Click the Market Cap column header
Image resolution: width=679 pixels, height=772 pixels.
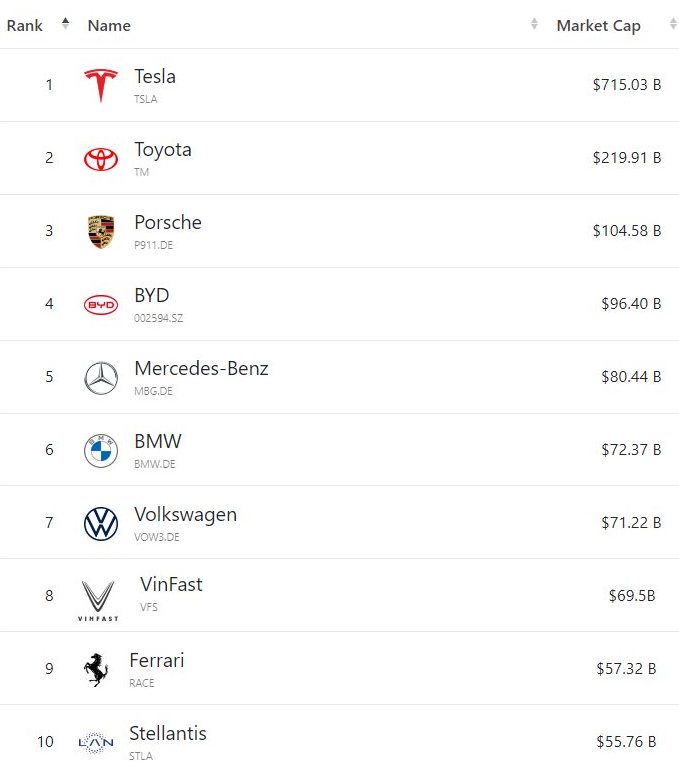[599, 26]
